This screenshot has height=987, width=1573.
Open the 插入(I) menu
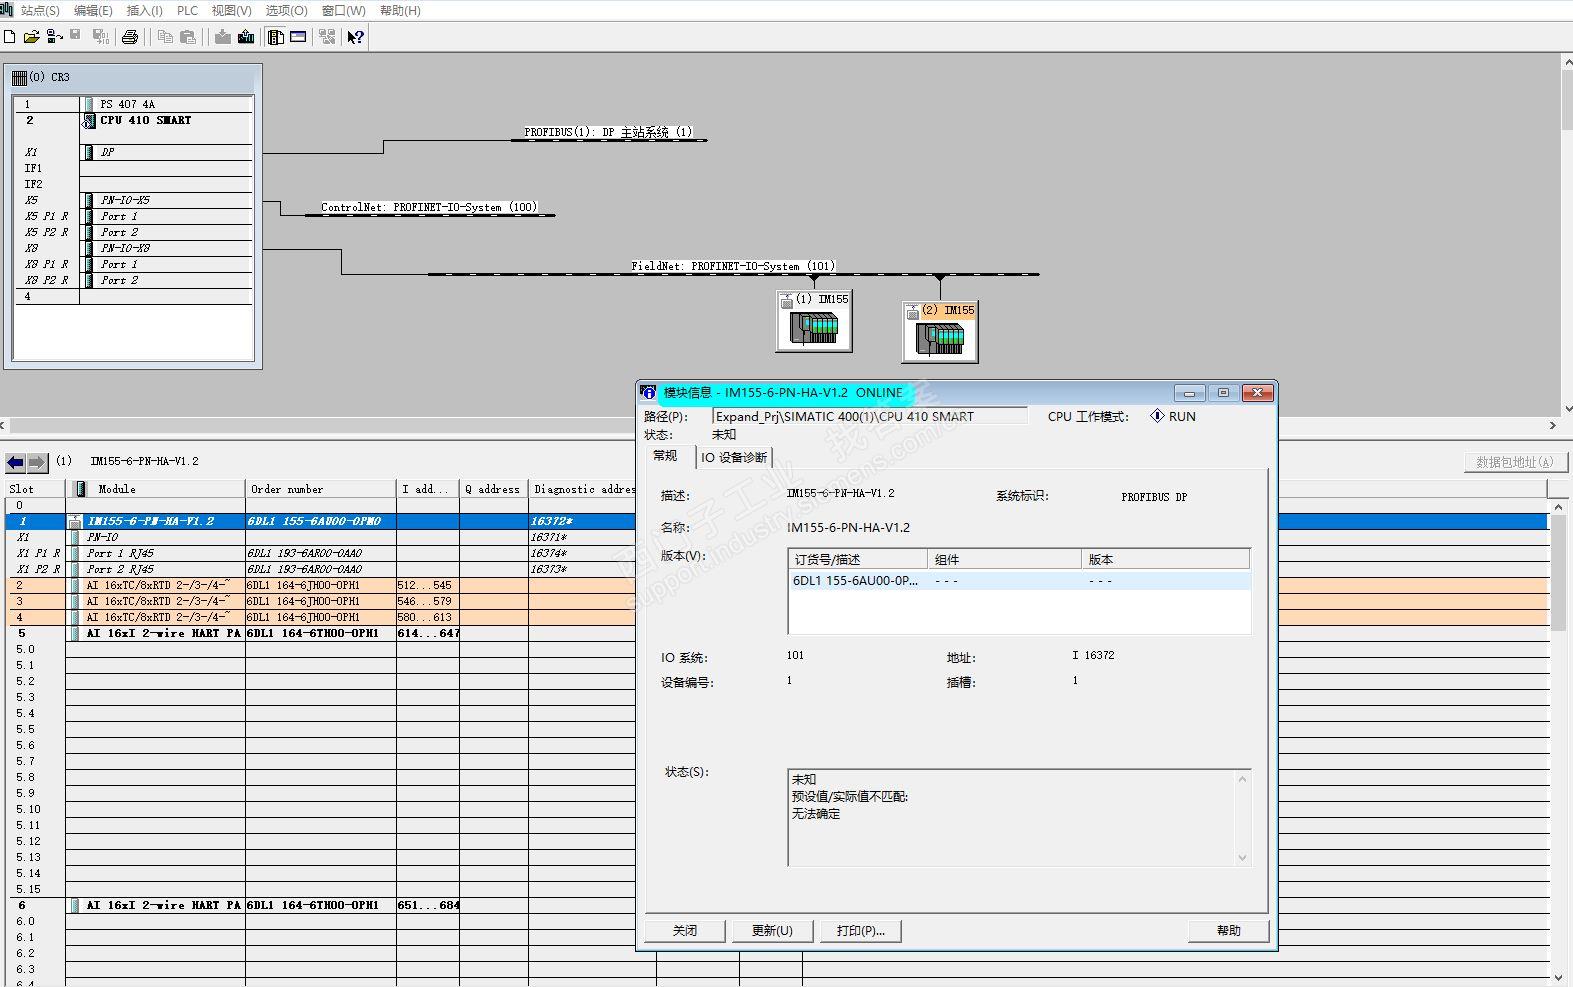[145, 10]
